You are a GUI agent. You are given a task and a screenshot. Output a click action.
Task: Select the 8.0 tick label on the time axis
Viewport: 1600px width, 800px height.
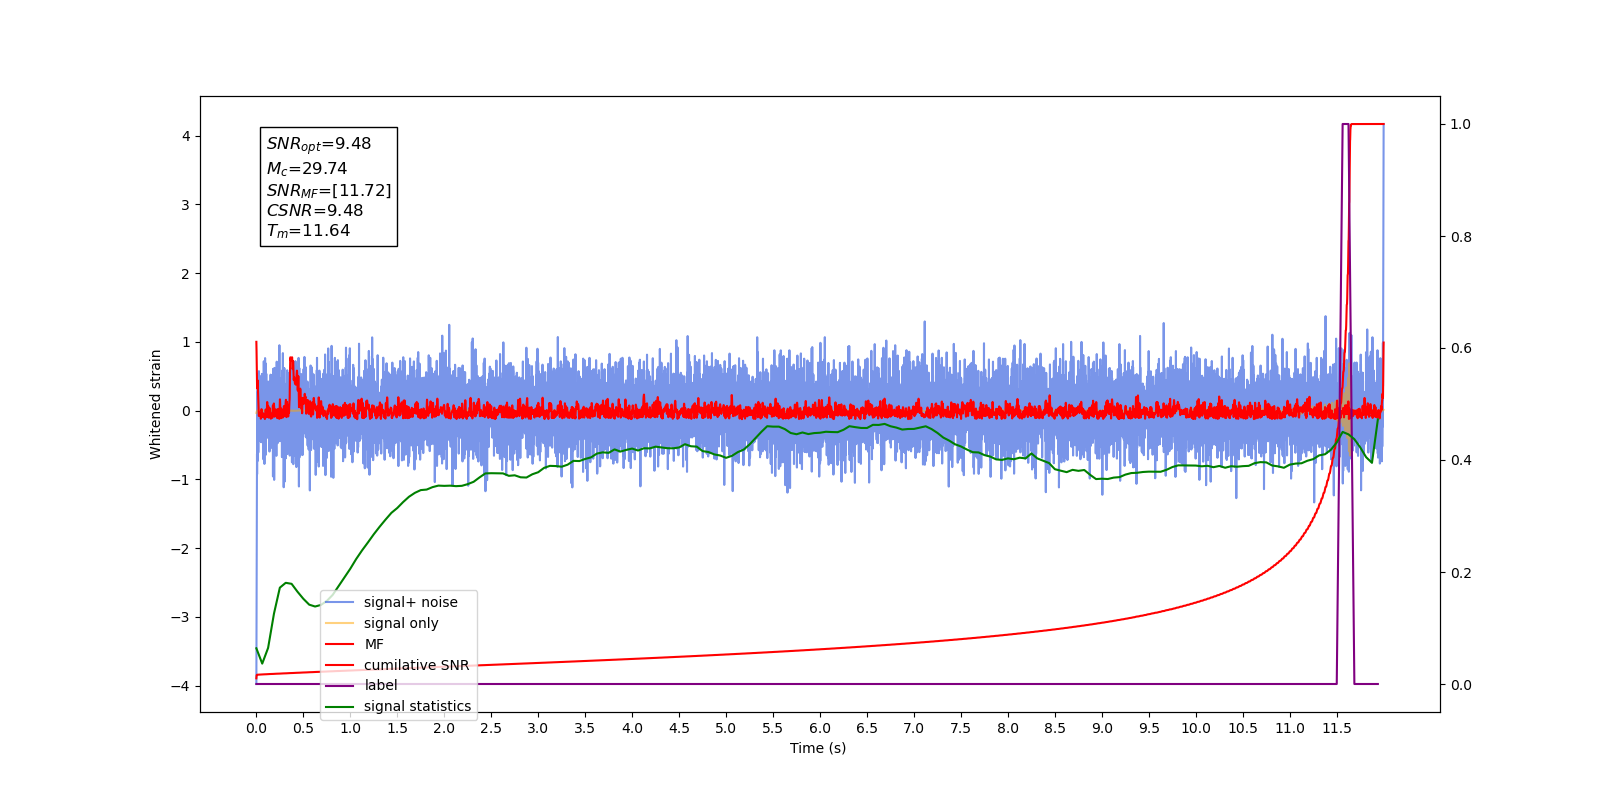coord(1008,728)
